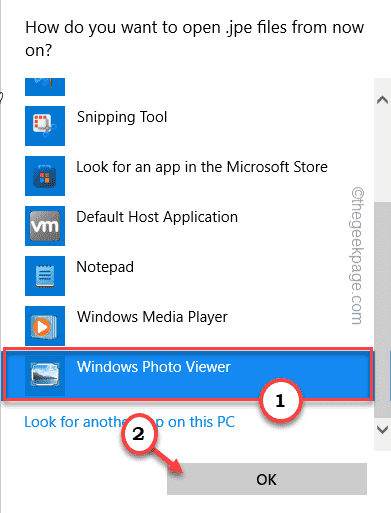Click the scrollbar thumb in the app list

click(382, 309)
